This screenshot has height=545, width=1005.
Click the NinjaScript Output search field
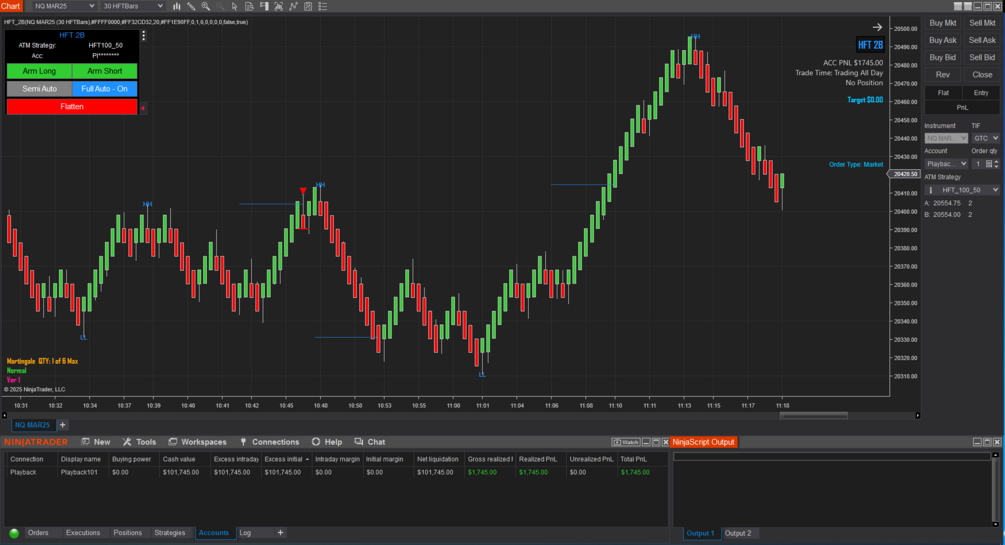tap(831, 457)
